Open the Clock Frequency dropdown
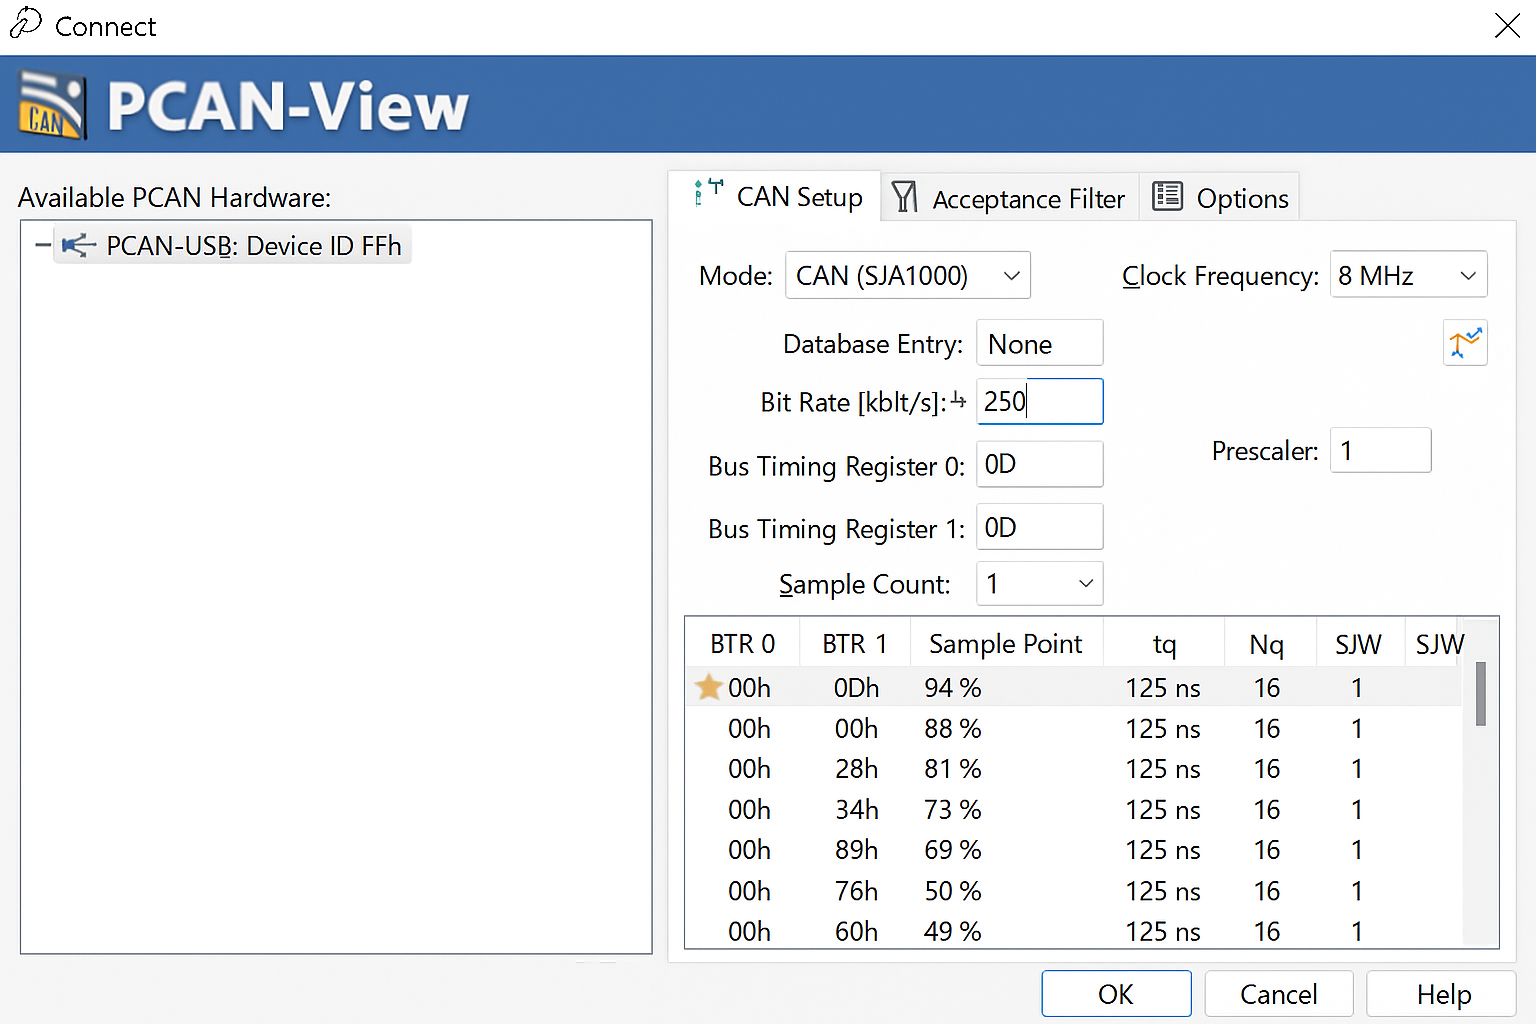The height and width of the screenshot is (1024, 1536). click(x=1408, y=275)
